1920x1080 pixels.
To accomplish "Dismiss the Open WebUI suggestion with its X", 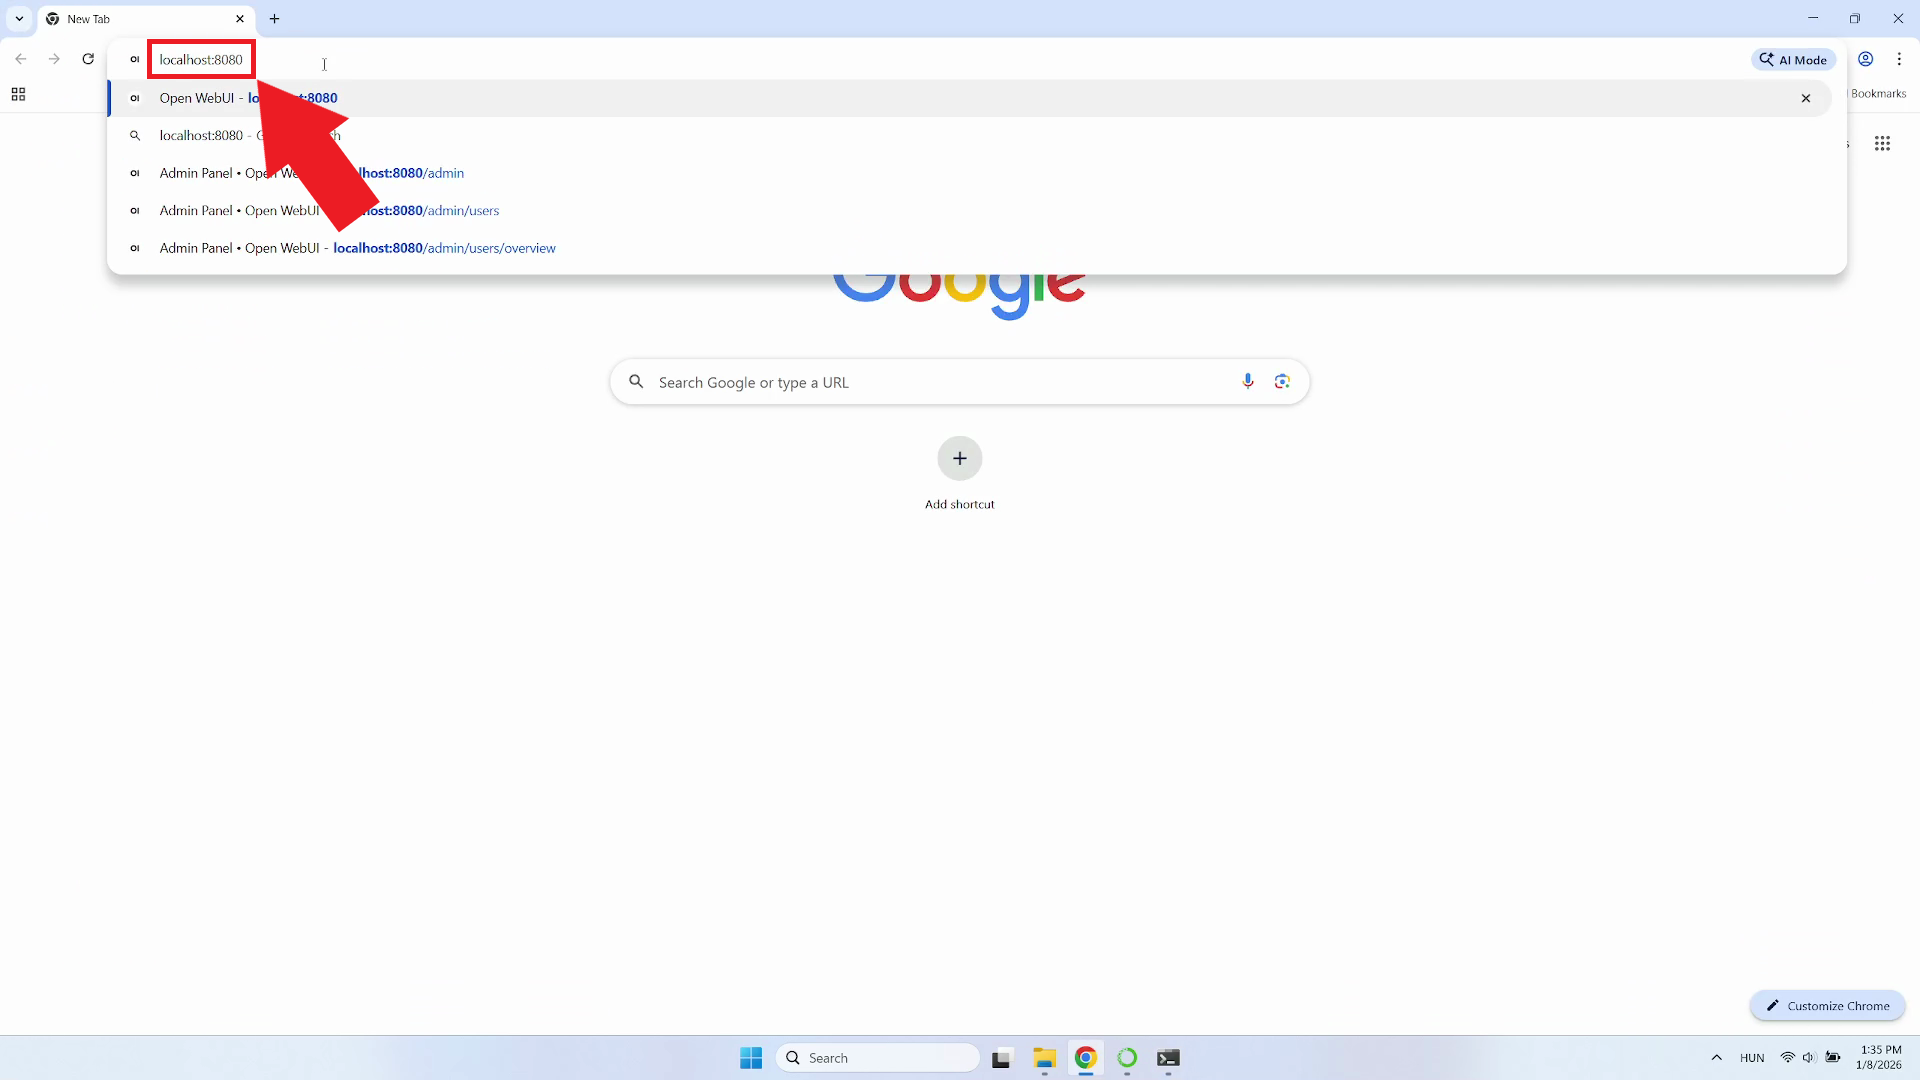I will 1806,97.
